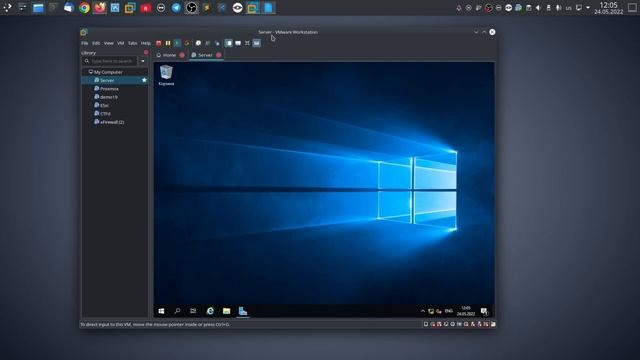Click the green power-on play icon
640x360 pixels.
point(177,43)
